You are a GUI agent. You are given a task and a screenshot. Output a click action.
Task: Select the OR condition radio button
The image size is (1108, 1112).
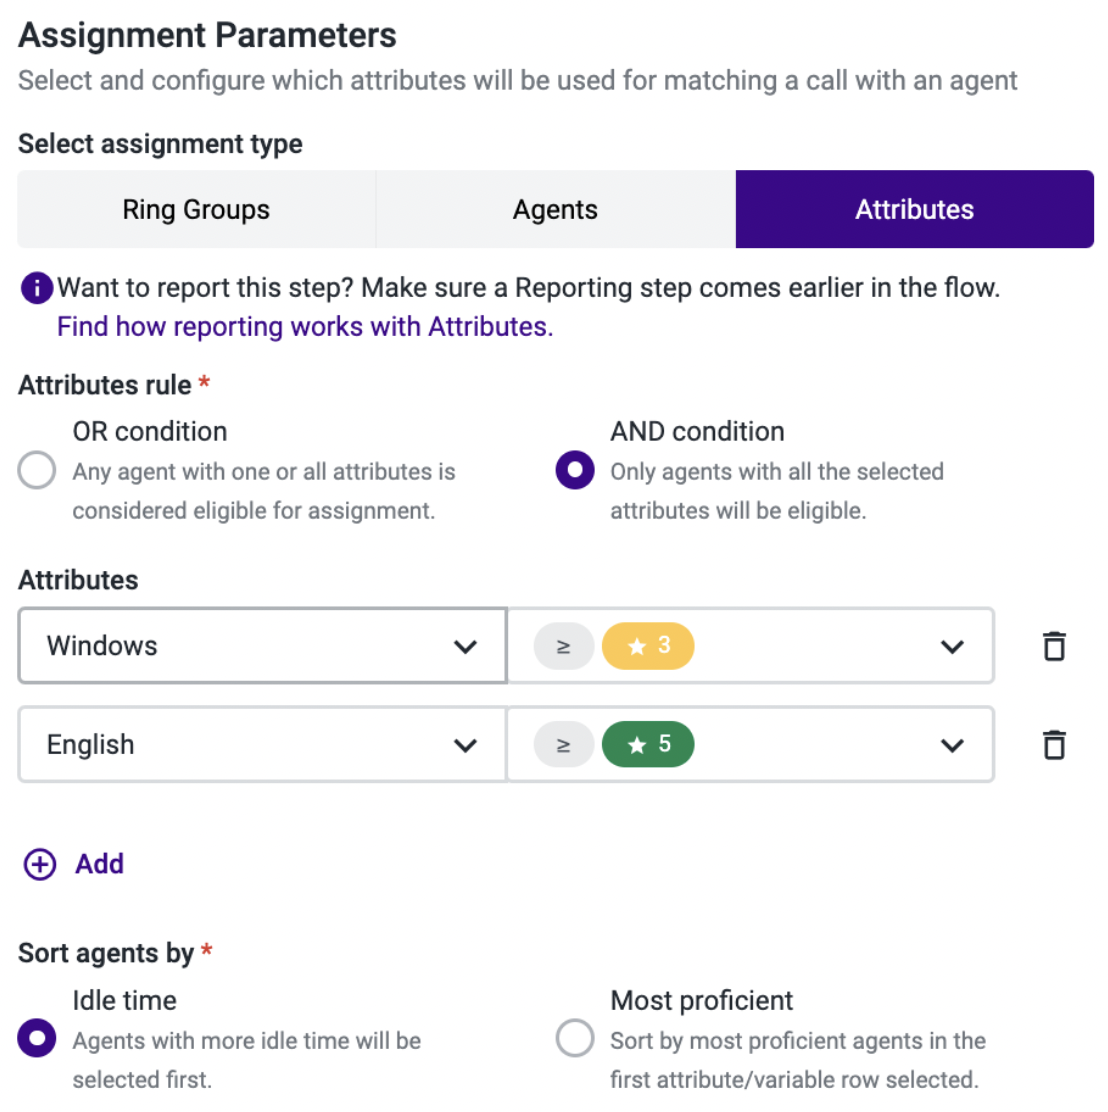pyautogui.click(x=37, y=470)
